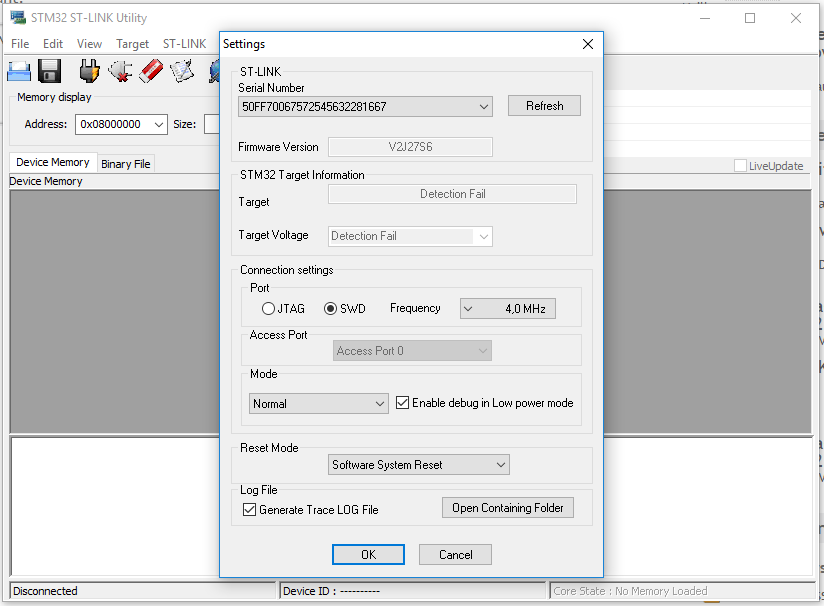Toggle Generate Trace LOG File checkbox
This screenshot has width=824, height=606.
pyautogui.click(x=250, y=510)
